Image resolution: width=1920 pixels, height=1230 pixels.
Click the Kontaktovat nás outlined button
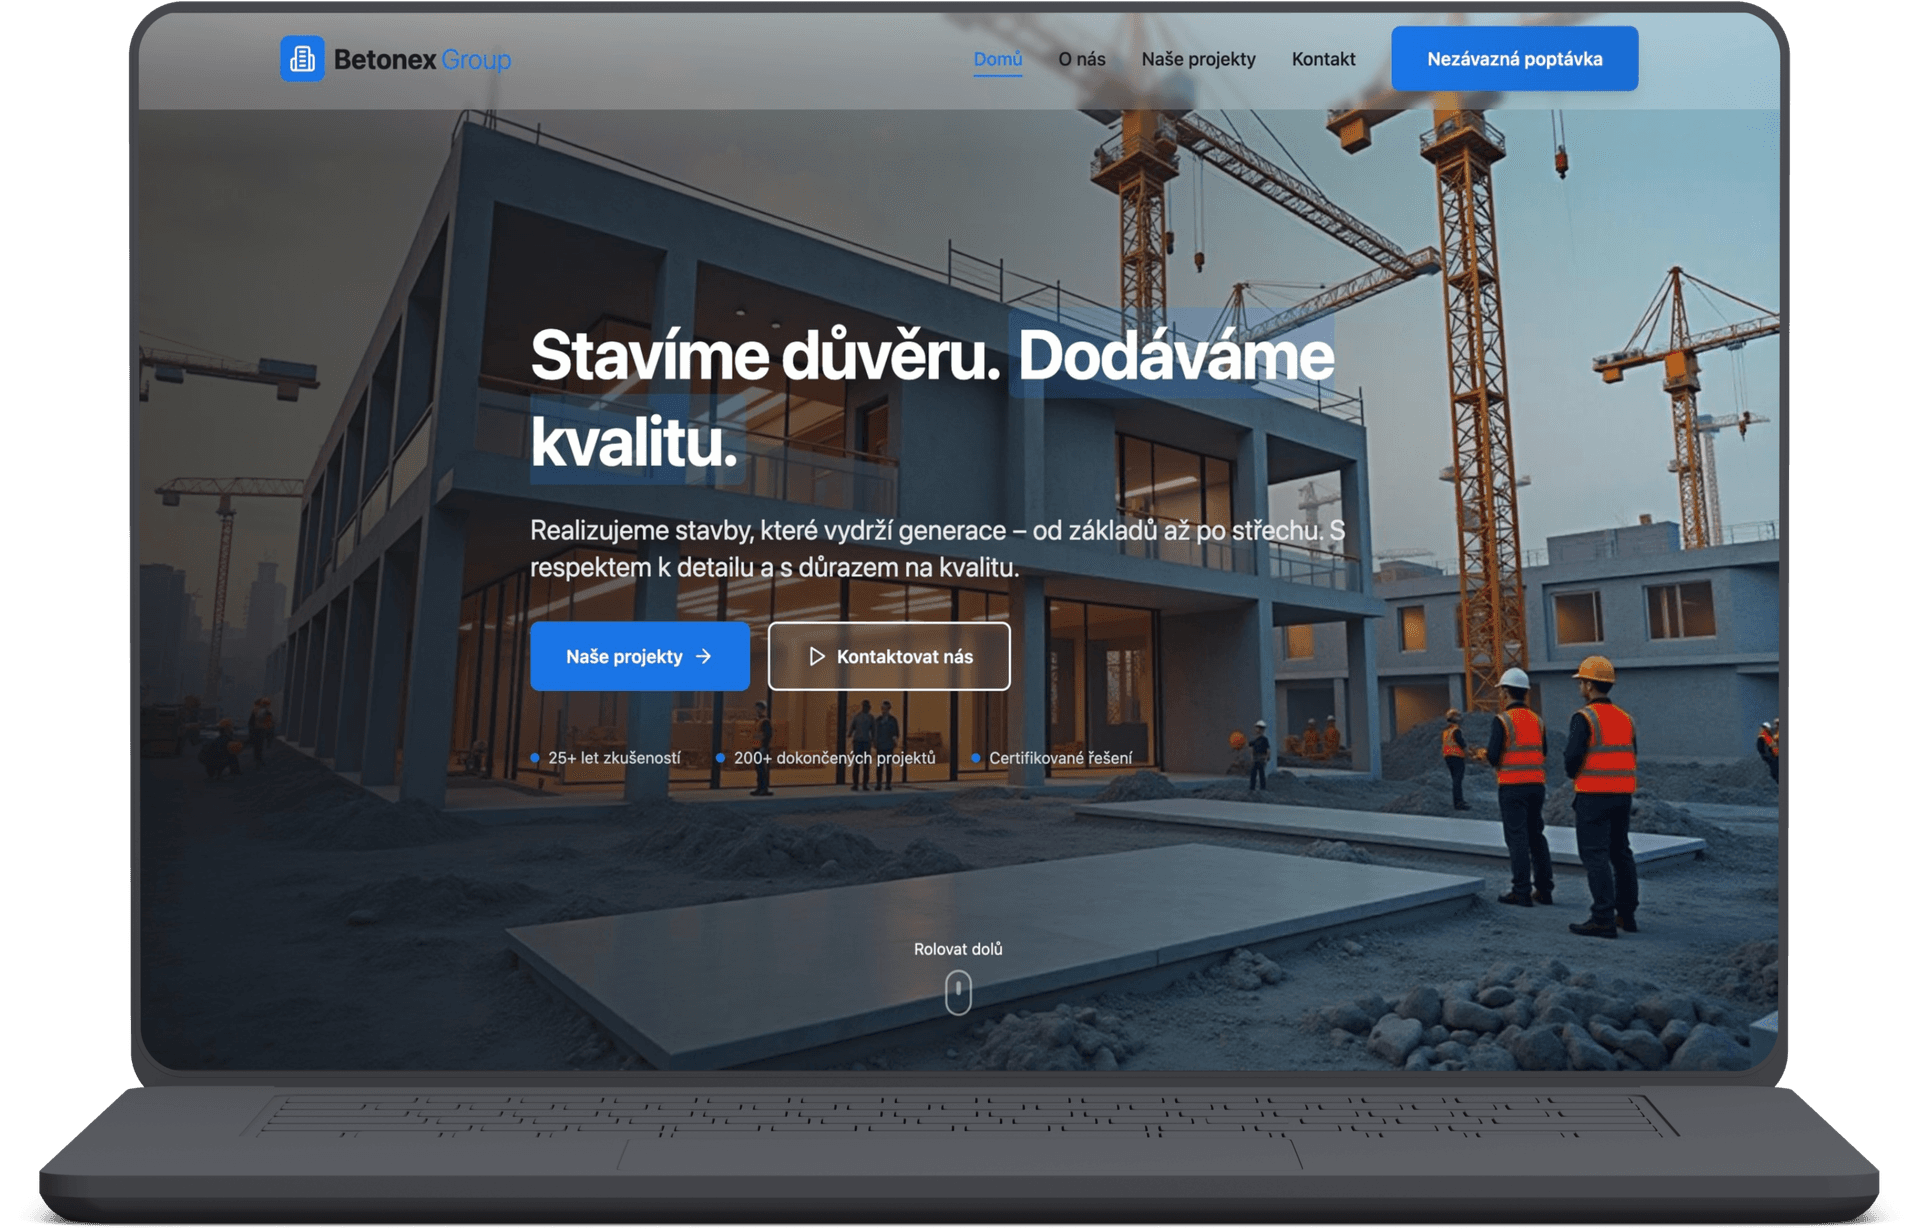coord(889,656)
